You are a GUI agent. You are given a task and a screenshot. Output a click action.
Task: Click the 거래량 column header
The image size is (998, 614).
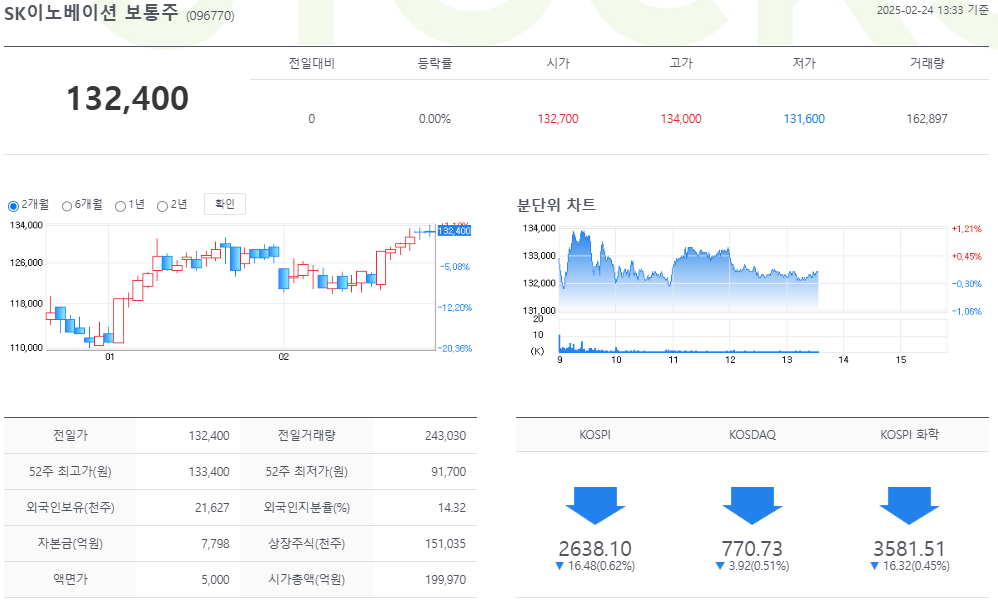929,61
